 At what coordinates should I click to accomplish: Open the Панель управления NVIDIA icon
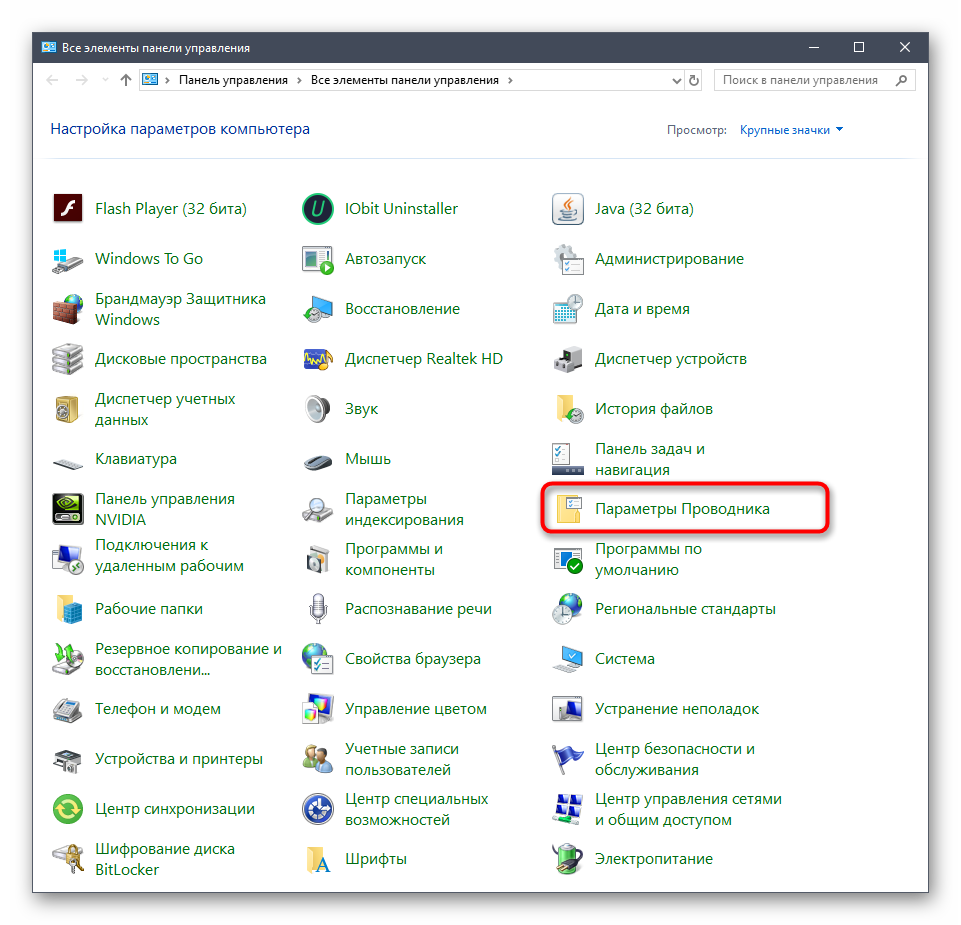tap(67, 509)
